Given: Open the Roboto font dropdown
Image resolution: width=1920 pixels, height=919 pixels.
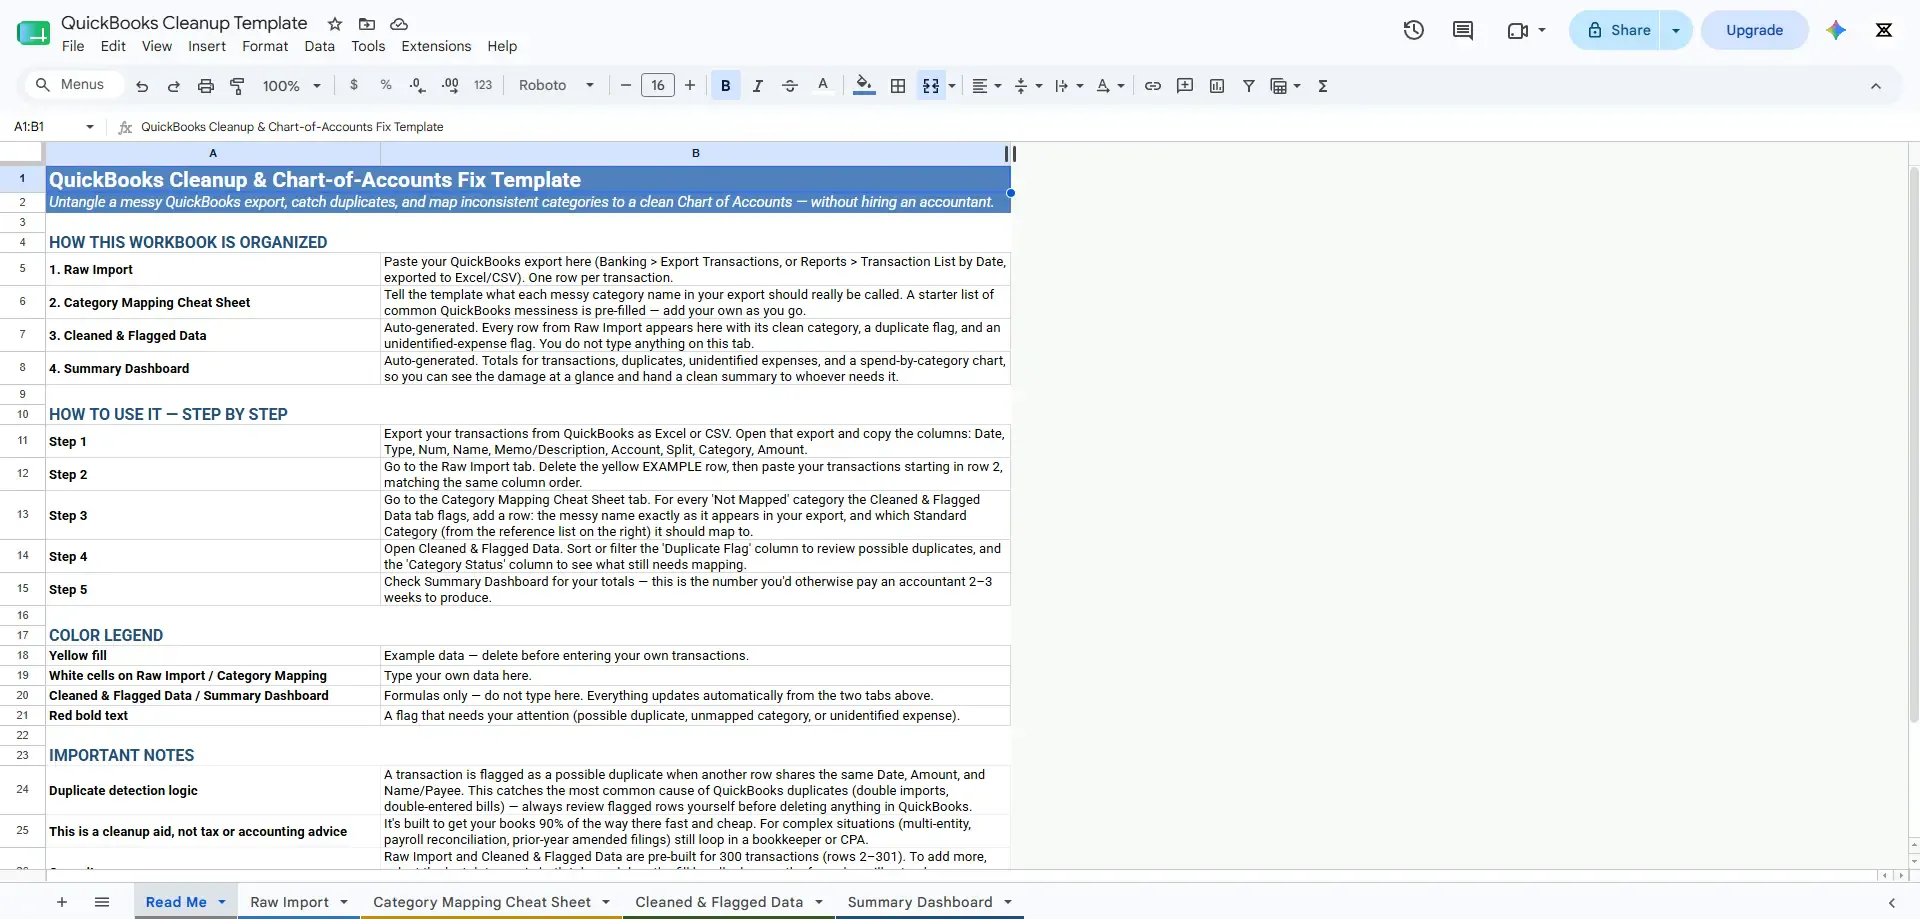Looking at the screenshot, I should click(x=556, y=86).
